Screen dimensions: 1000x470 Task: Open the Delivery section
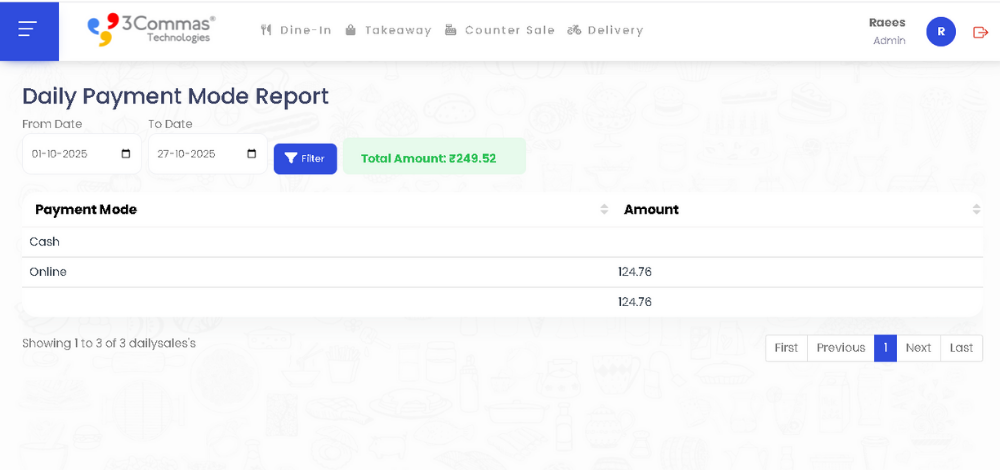[x=605, y=30]
